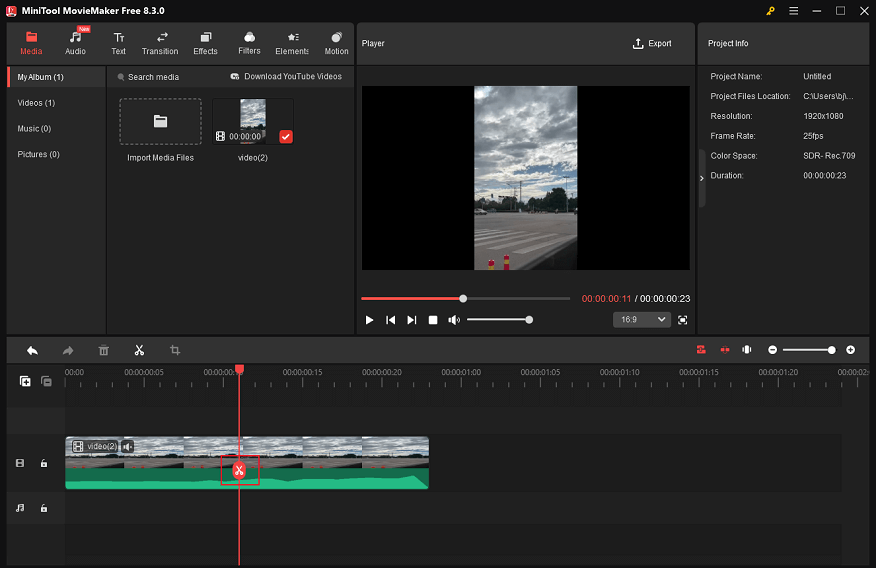
Task: Select Pictures (0) category
Action: click(x=39, y=154)
